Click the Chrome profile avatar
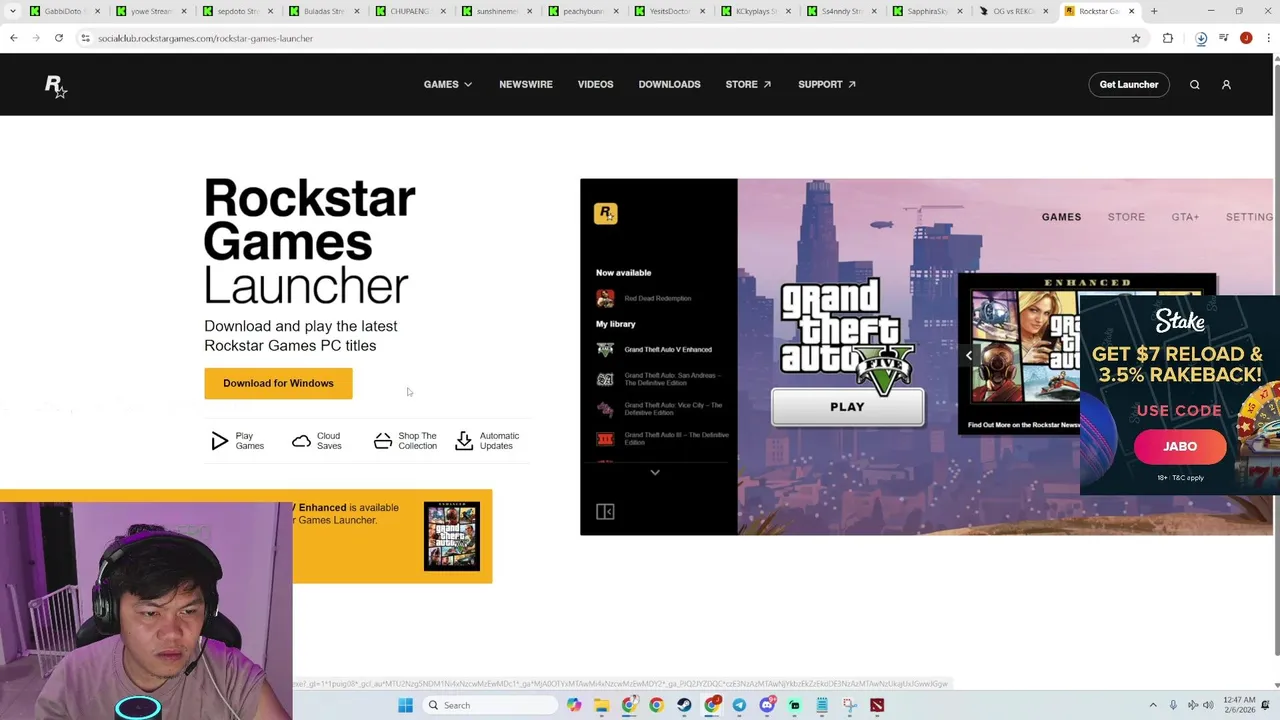Image resolution: width=1280 pixels, height=720 pixels. (x=1246, y=38)
